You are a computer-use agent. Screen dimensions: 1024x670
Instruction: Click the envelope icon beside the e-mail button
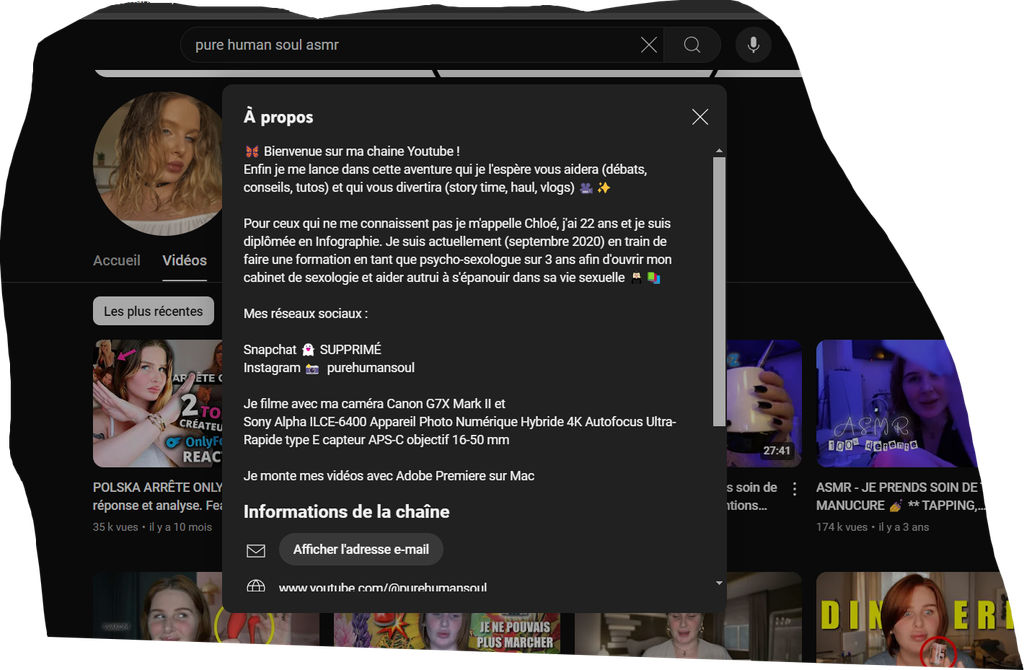point(256,550)
